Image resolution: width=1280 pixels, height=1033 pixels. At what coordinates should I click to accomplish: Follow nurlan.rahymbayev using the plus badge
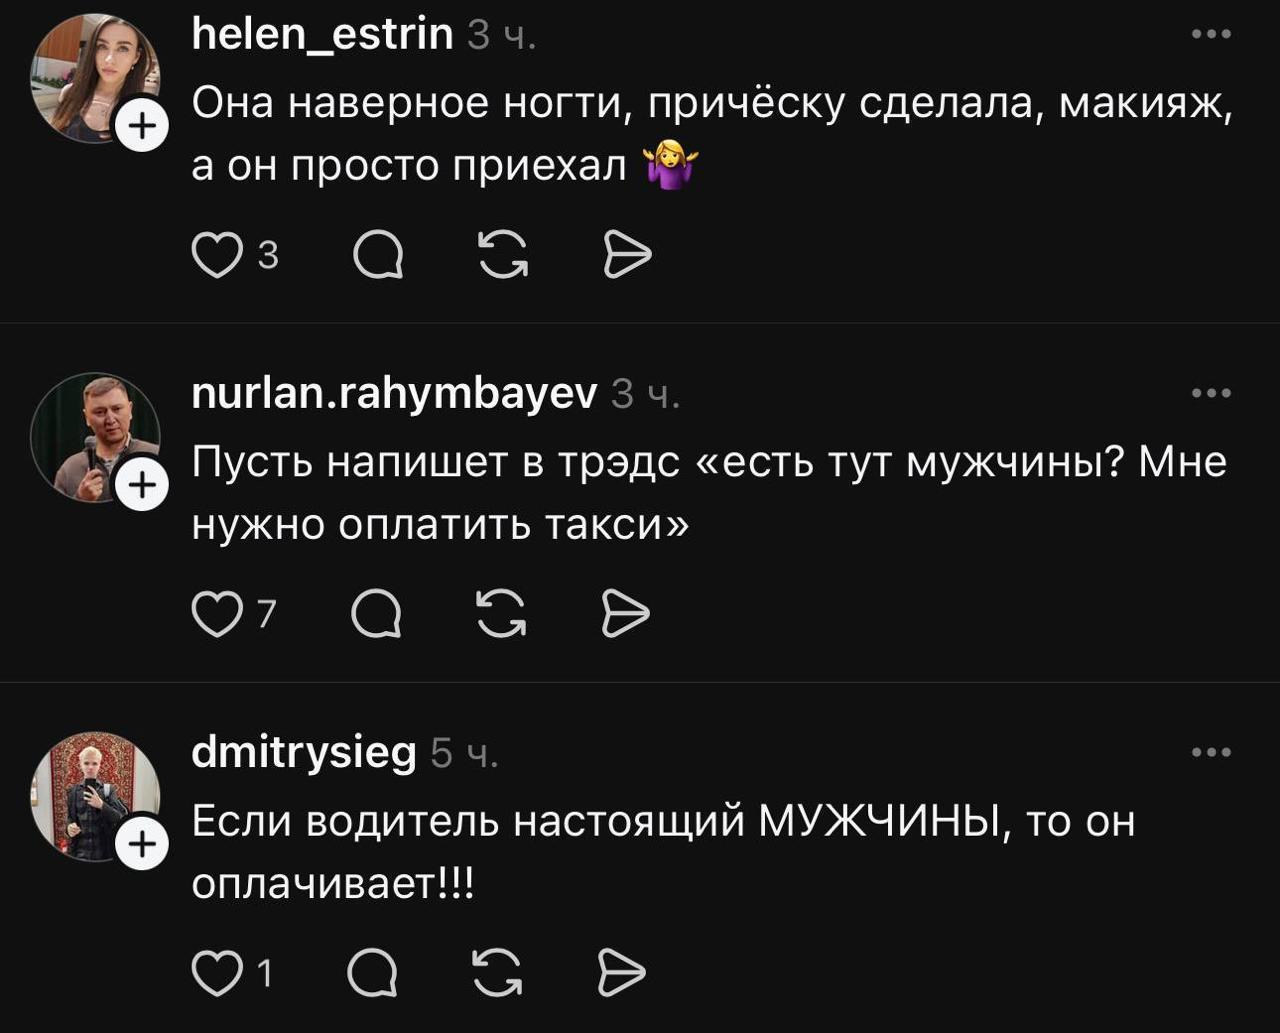click(143, 485)
